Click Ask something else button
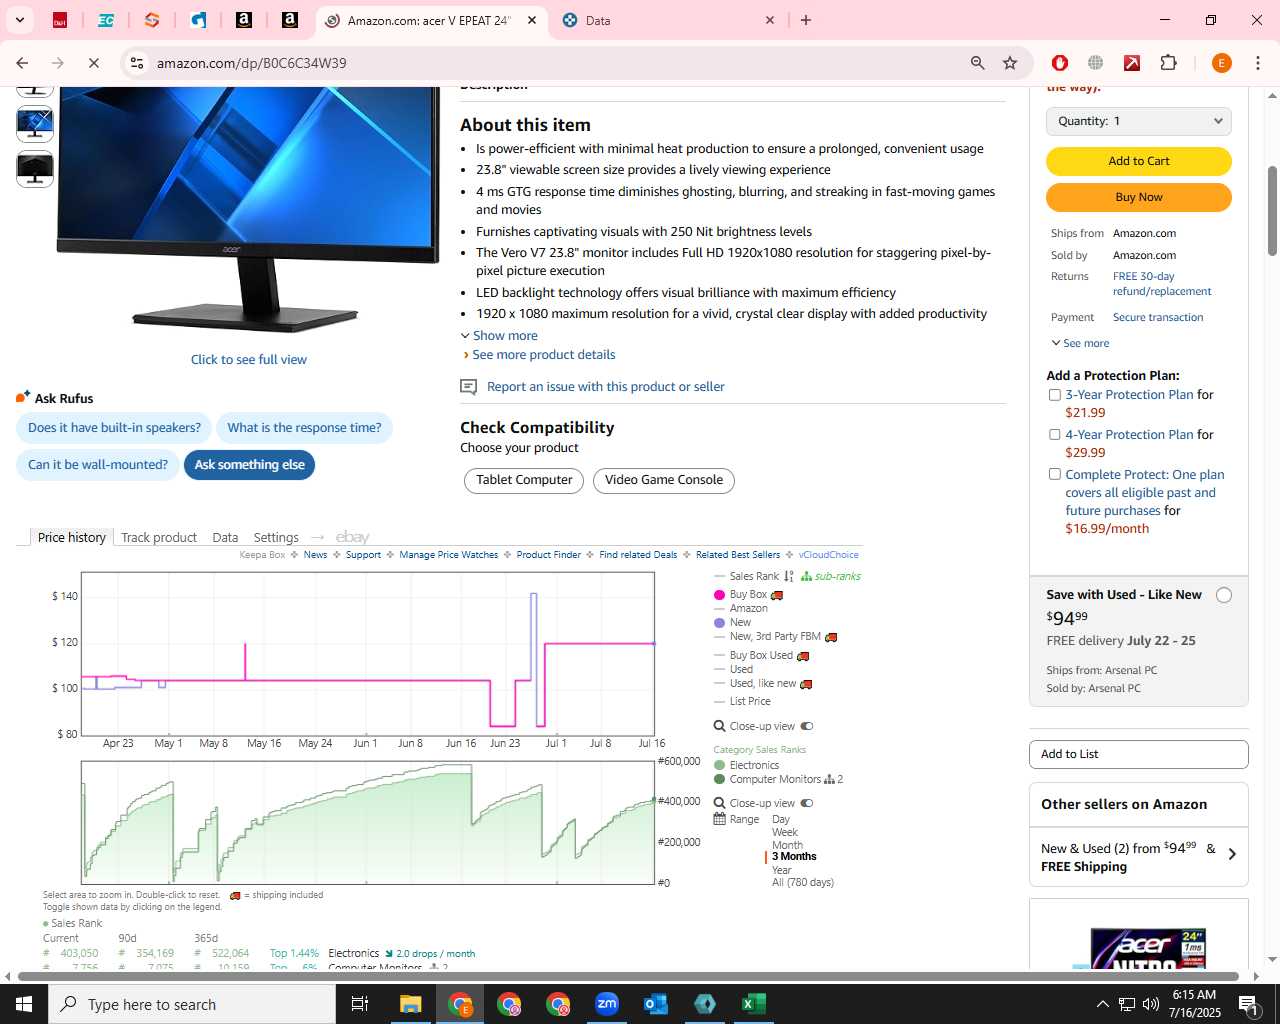Screen dimensions: 1280x1024 249,465
